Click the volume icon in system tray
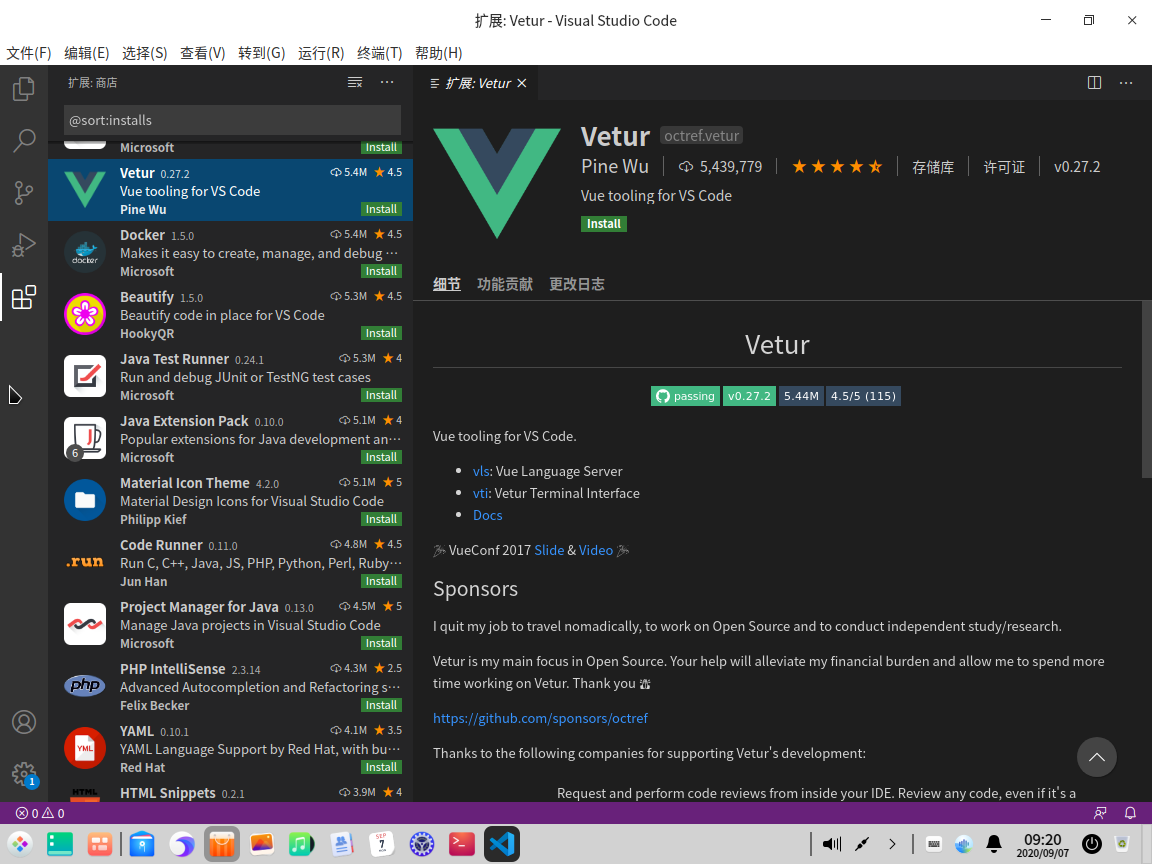 [832, 844]
